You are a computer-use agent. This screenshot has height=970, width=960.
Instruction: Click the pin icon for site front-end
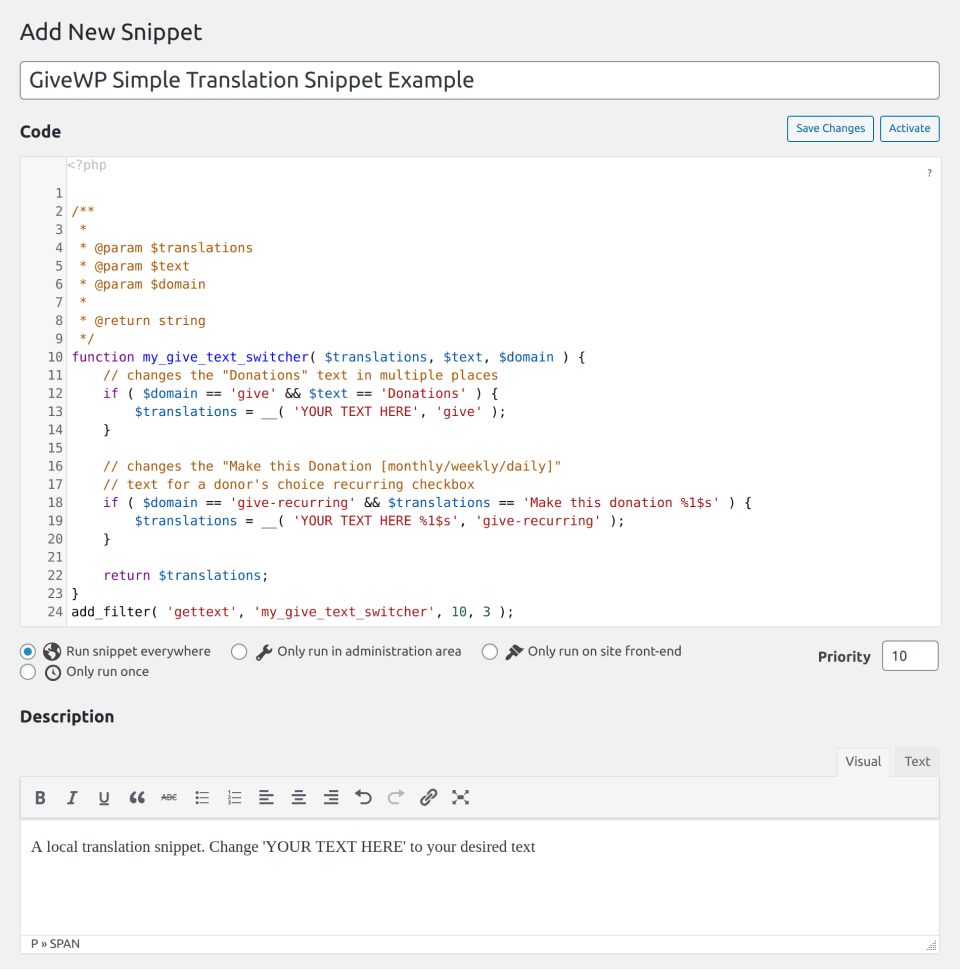[514, 652]
